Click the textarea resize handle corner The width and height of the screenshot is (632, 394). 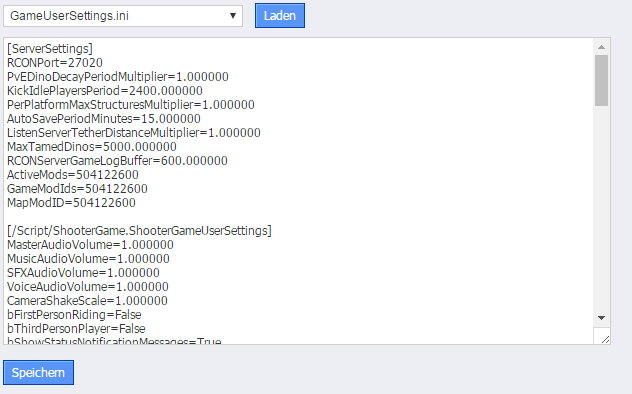pos(605,339)
